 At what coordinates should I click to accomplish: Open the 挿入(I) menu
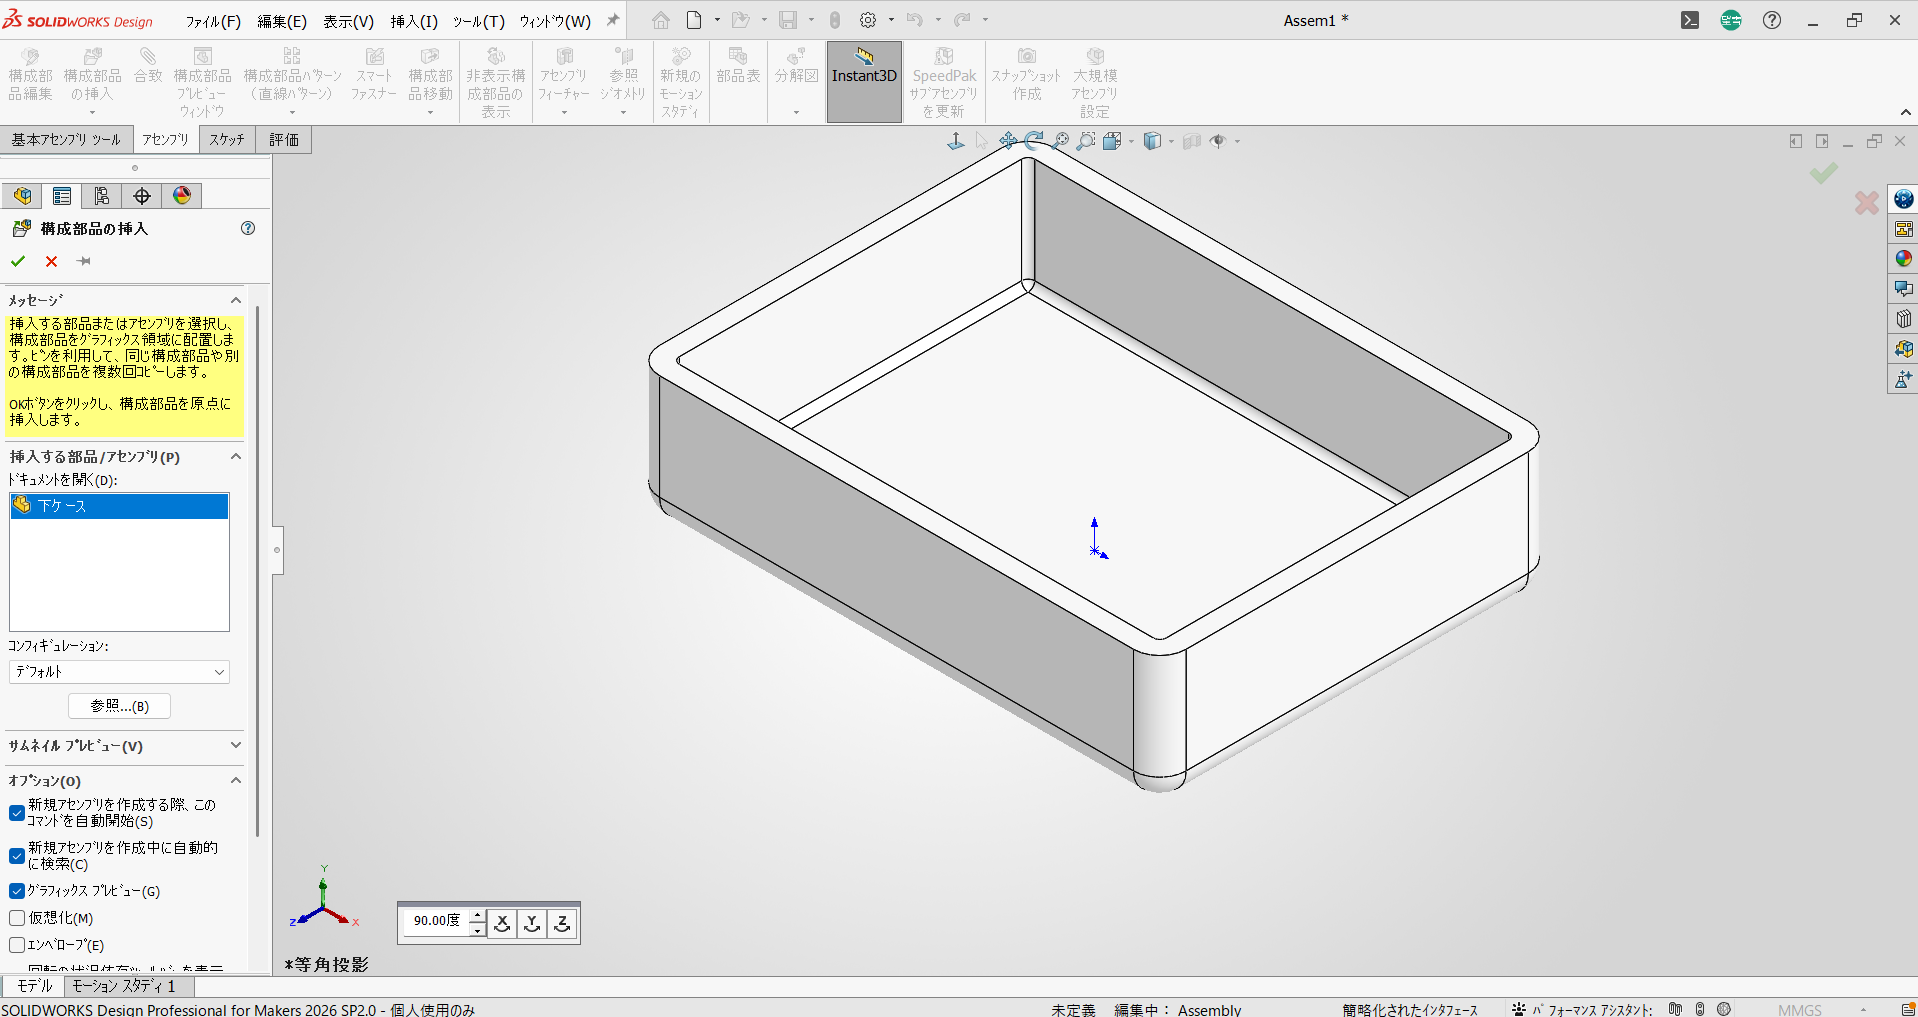(x=414, y=21)
